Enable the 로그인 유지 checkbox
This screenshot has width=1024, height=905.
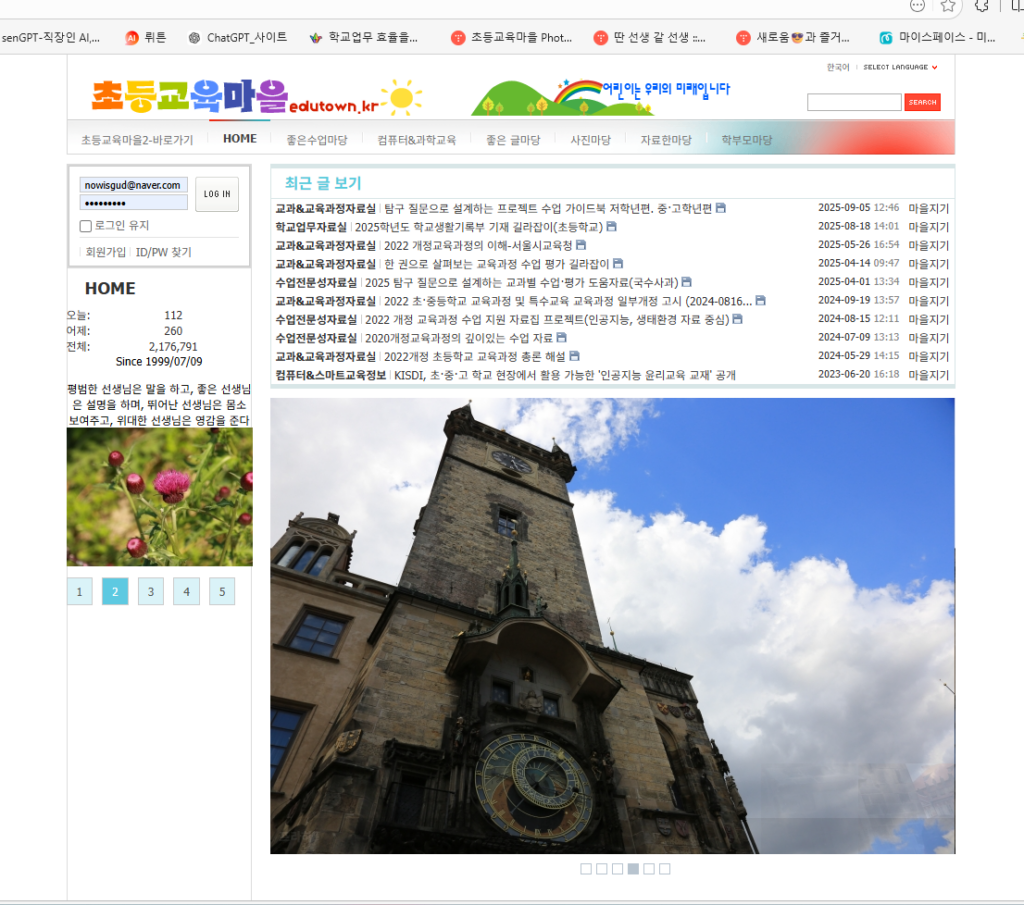[x=86, y=226]
